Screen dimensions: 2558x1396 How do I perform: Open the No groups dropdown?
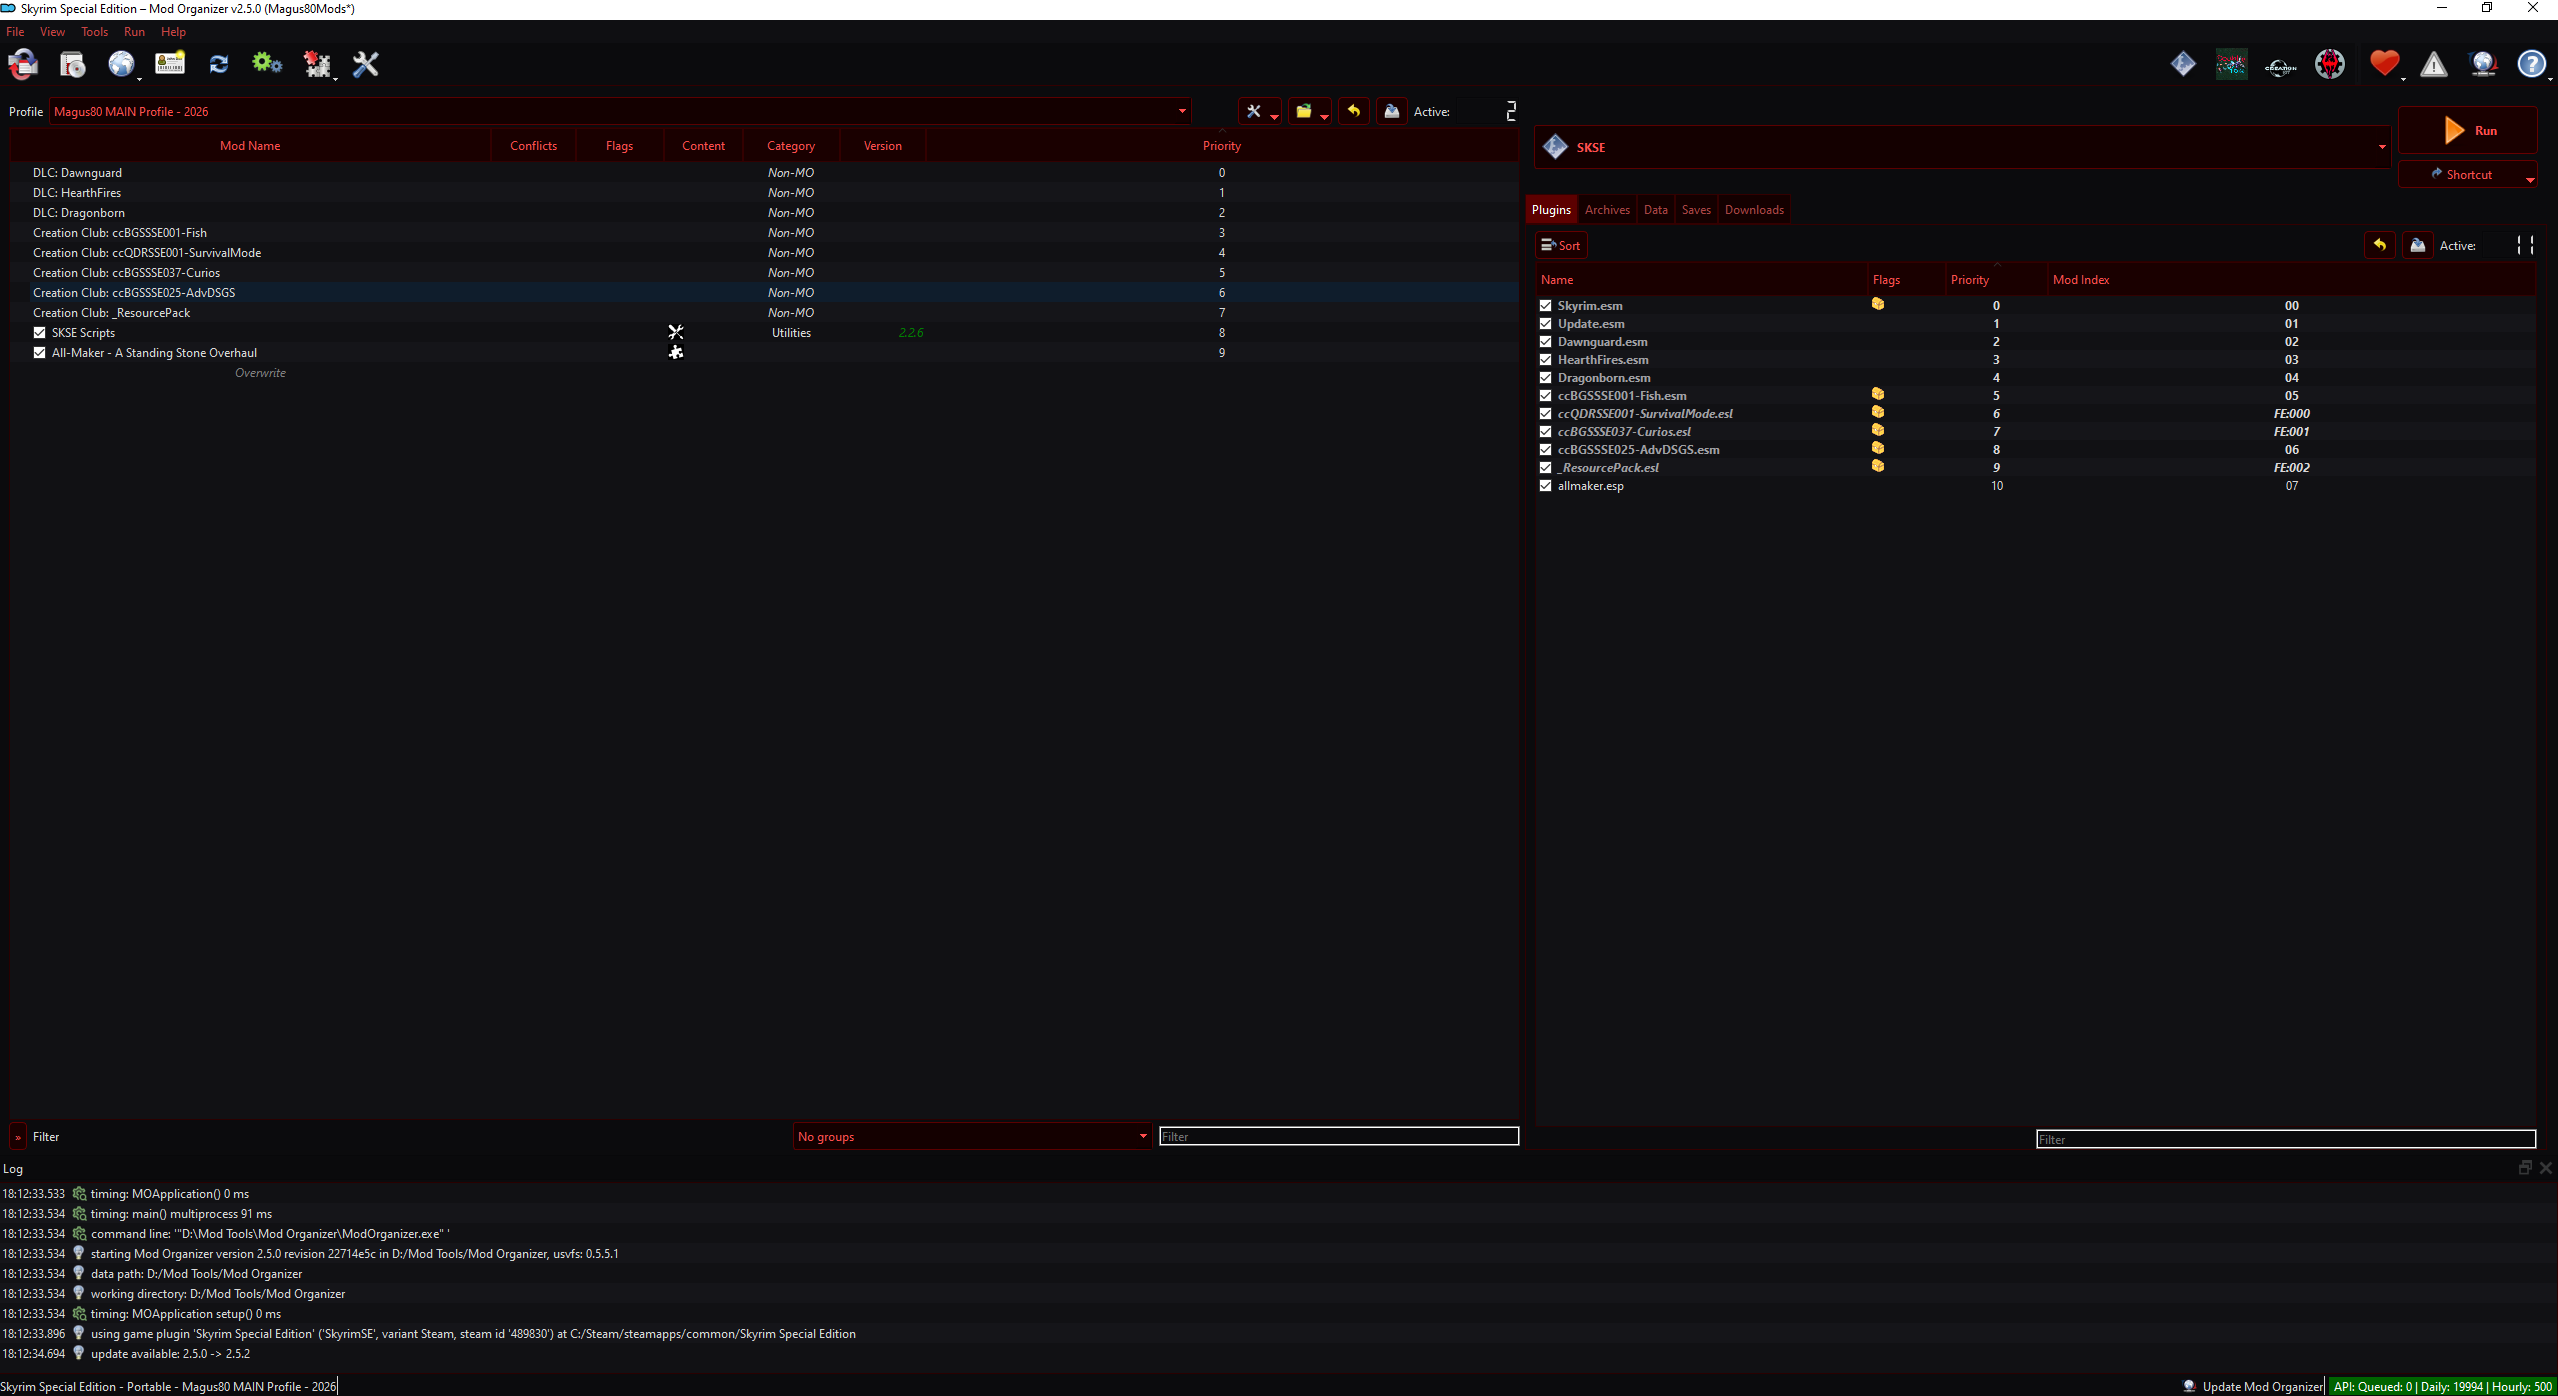(x=1142, y=1136)
